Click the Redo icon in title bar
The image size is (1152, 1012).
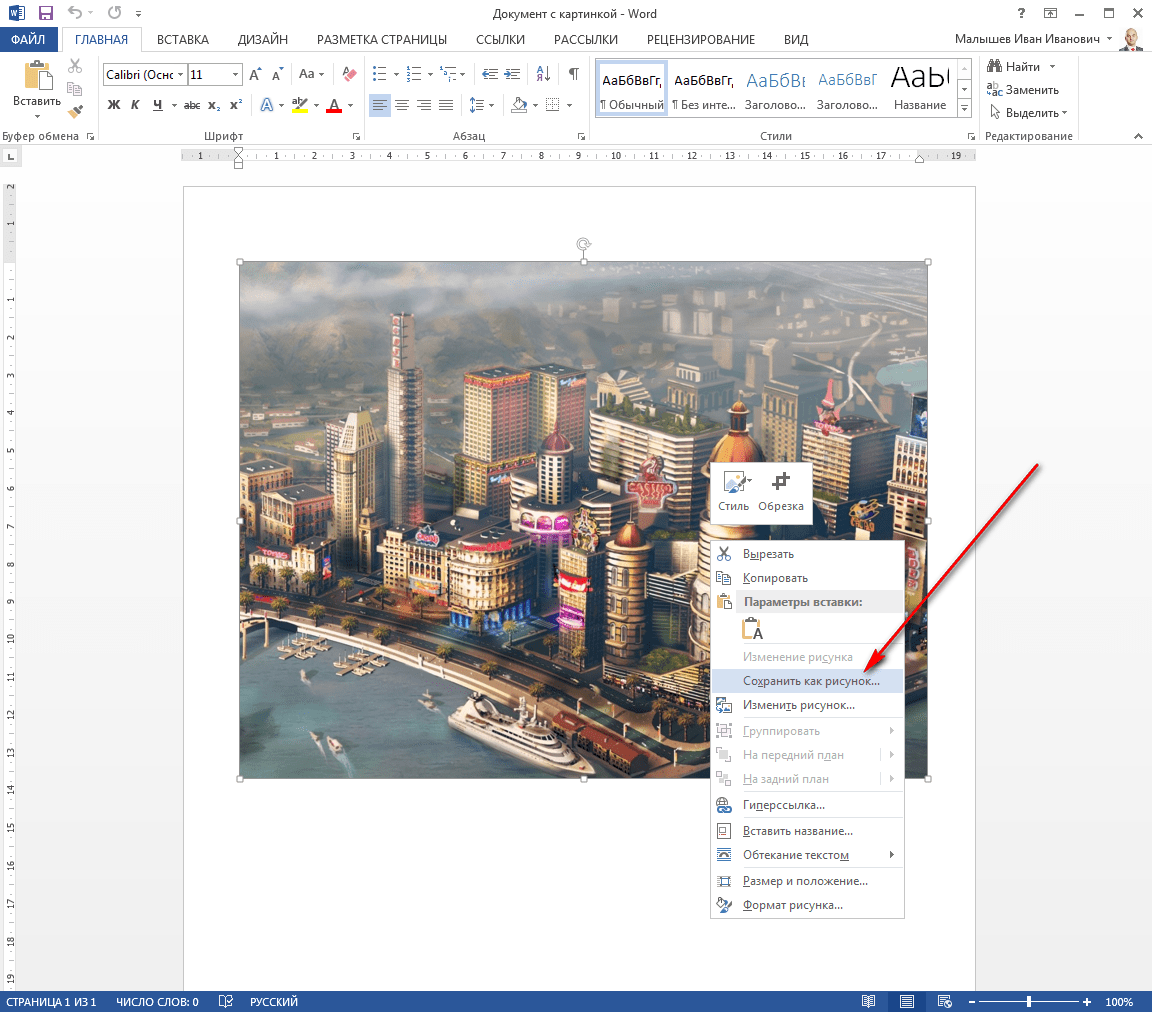[x=115, y=12]
